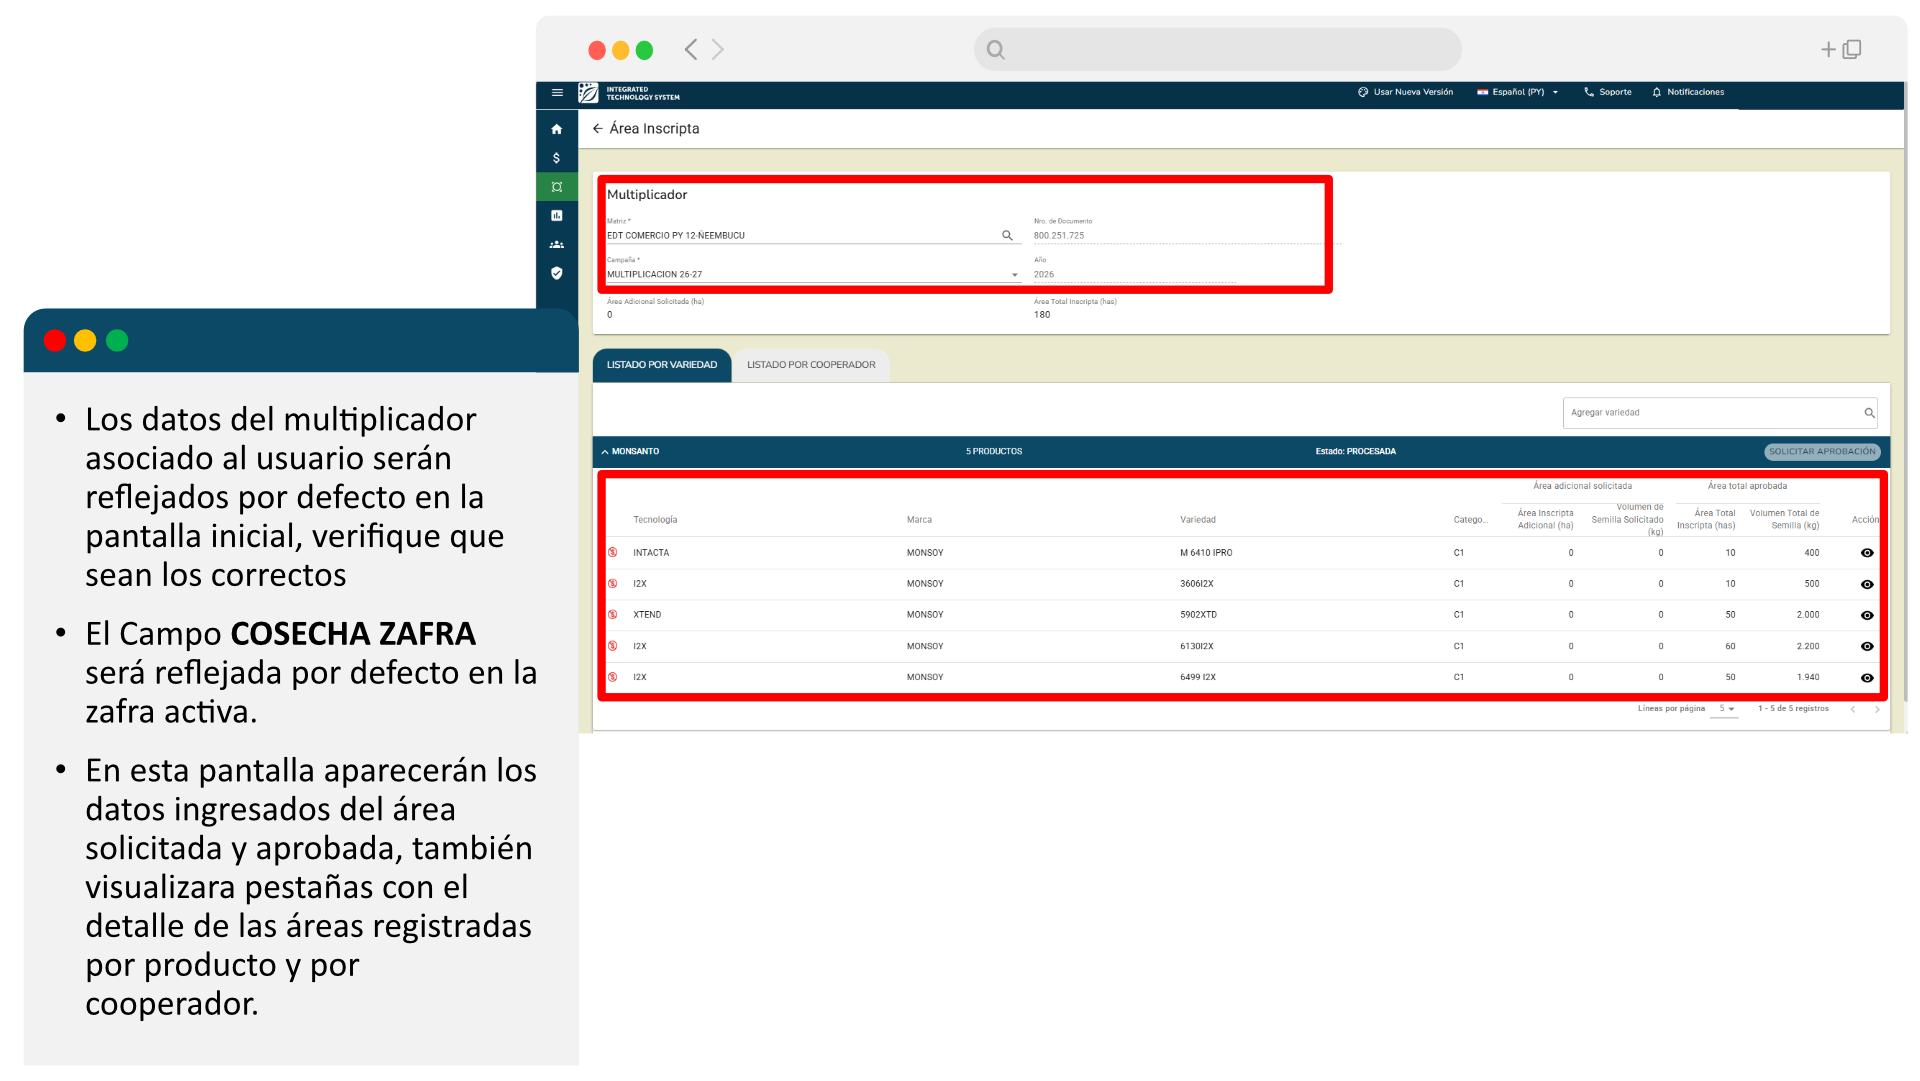This screenshot has height=1081, width=1920.
Task: Open the chart reports sidebar icon
Action: pyautogui.click(x=557, y=216)
